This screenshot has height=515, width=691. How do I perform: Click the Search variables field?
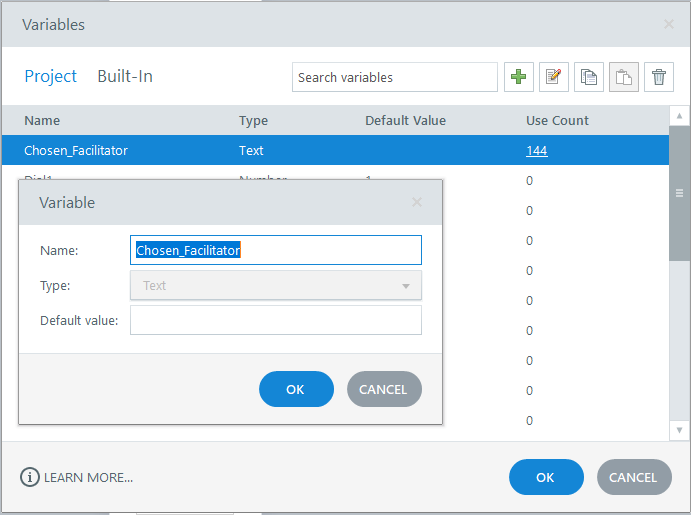395,77
